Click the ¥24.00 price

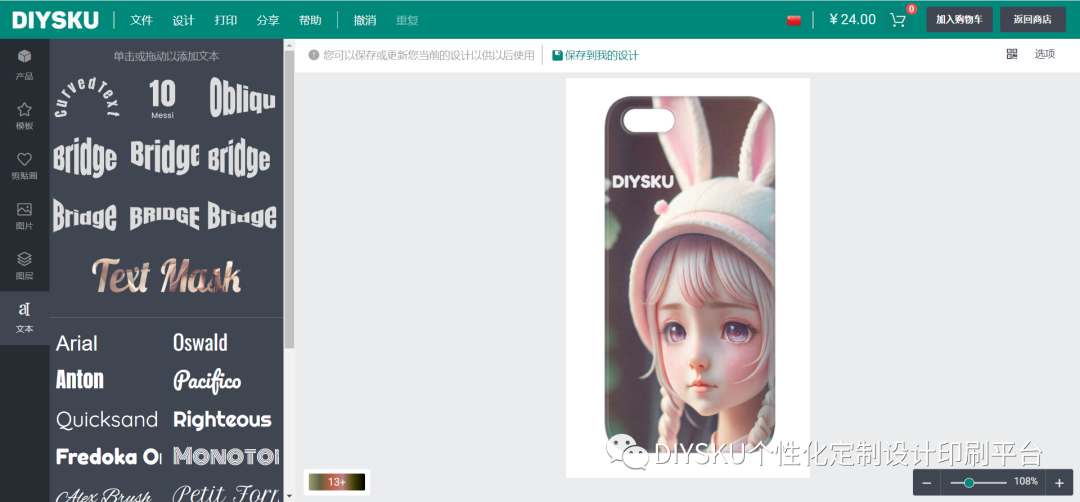click(x=852, y=19)
